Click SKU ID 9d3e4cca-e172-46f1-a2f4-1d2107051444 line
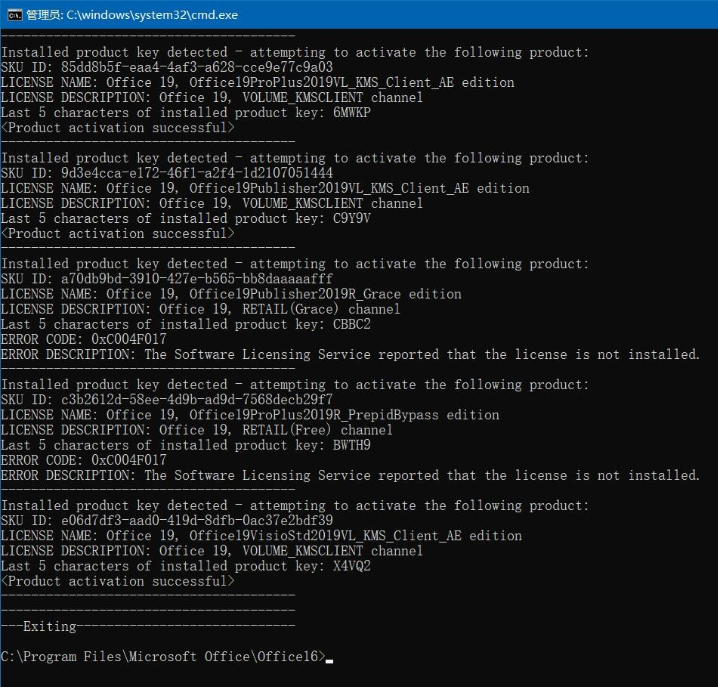This screenshot has width=718, height=687. [x=167, y=173]
